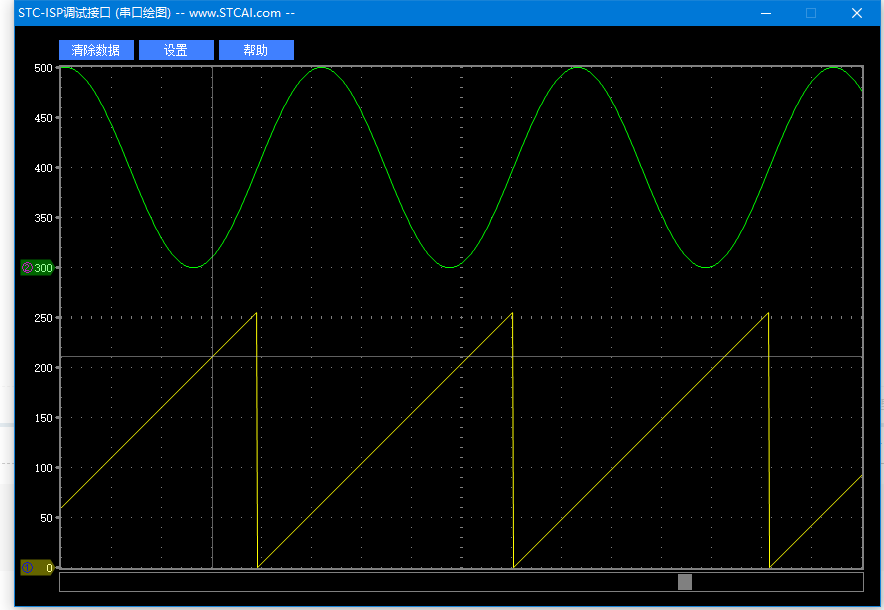Close the STC-ISP serial plot window
This screenshot has height=610, width=884.
856,13
